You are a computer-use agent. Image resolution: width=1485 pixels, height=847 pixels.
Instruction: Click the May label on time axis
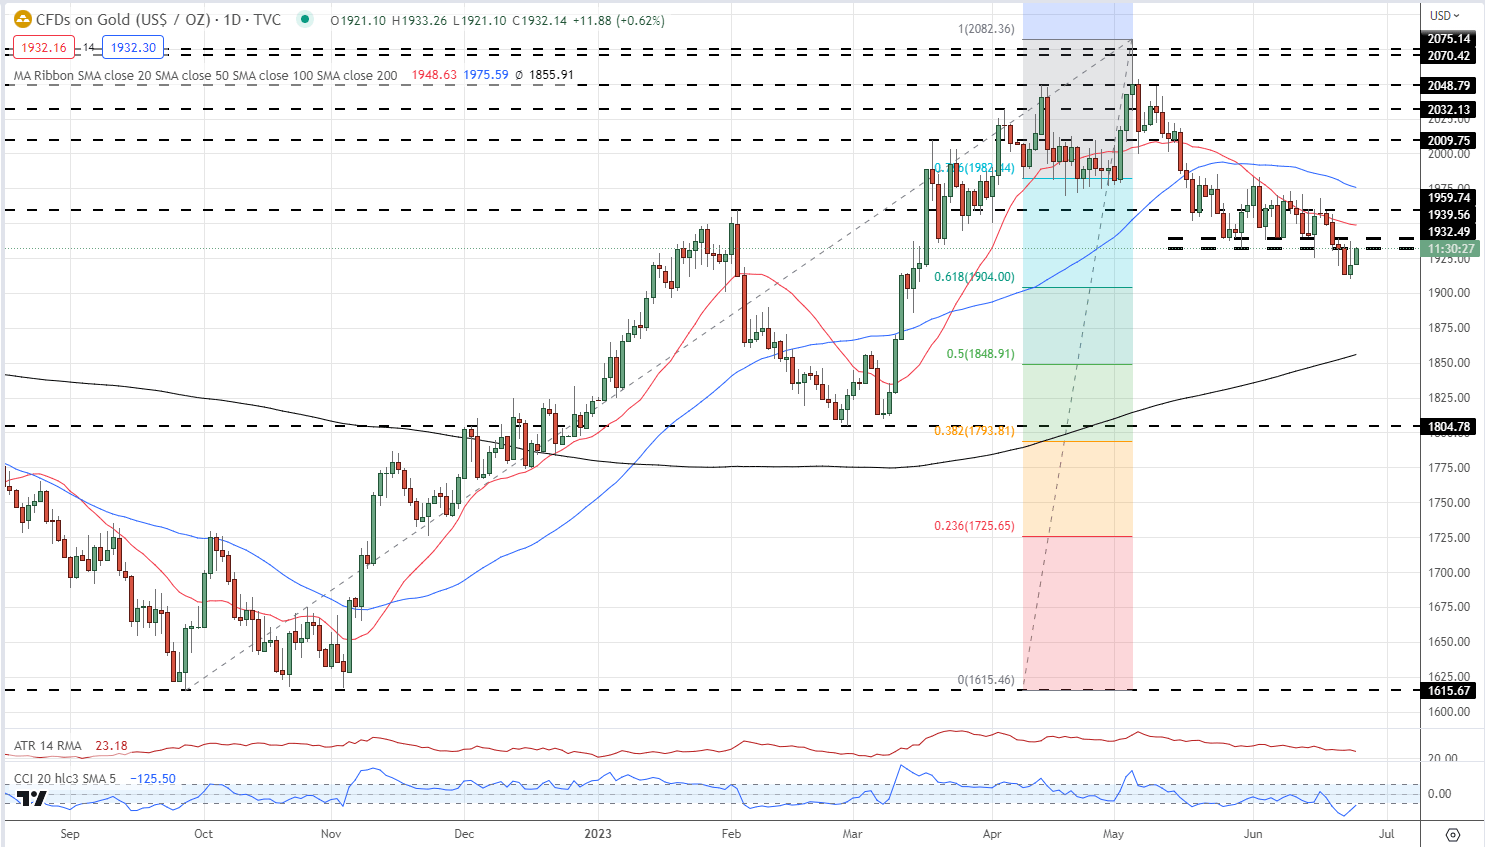click(1113, 834)
